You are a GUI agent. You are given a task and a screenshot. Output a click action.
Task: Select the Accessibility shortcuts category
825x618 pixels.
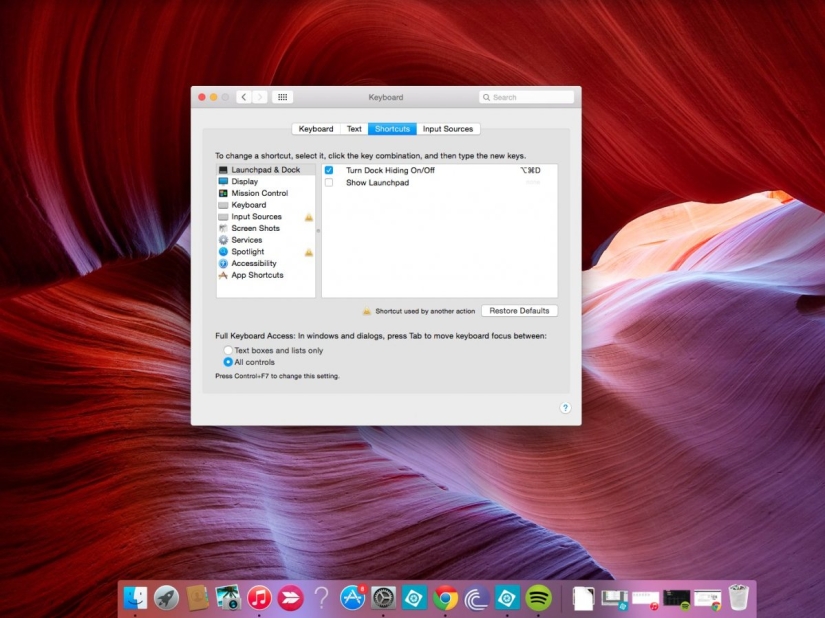pos(255,263)
